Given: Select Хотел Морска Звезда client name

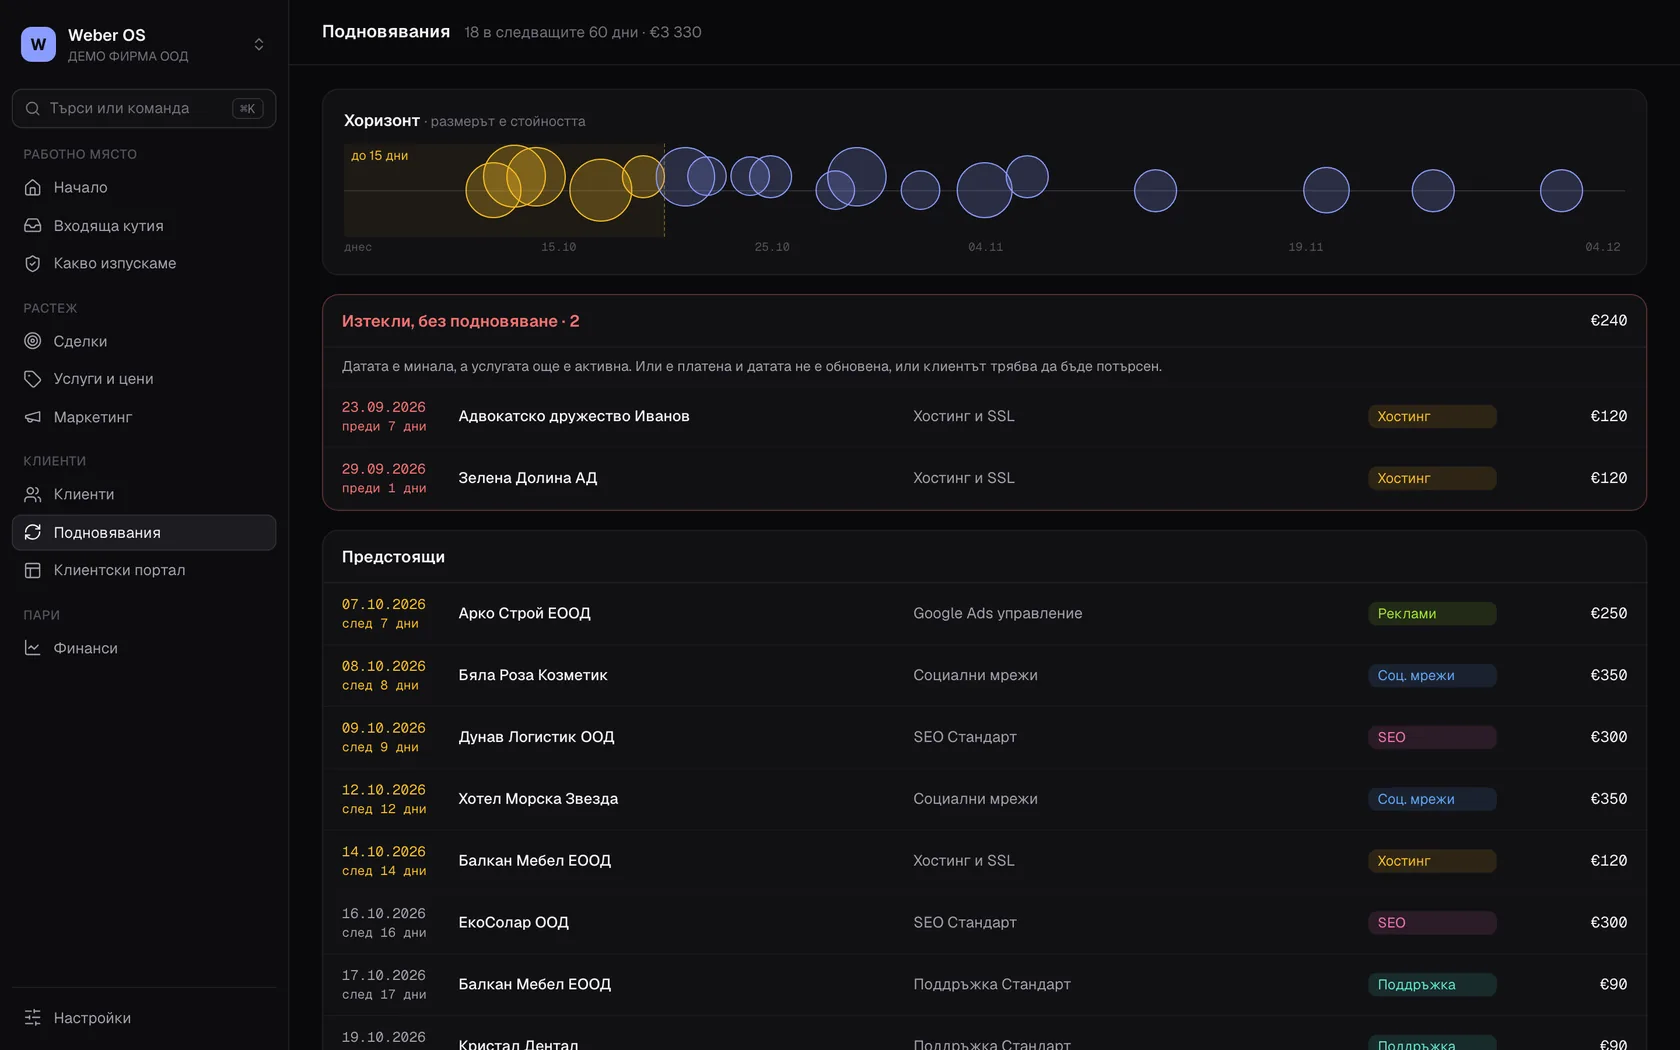Looking at the screenshot, I should click(x=538, y=799).
